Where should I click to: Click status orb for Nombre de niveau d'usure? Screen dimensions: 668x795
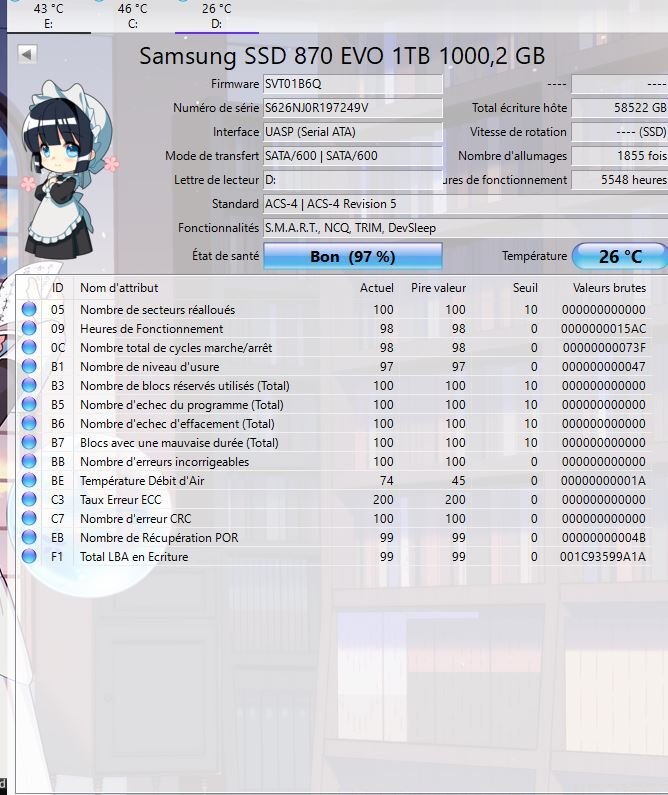point(29,367)
